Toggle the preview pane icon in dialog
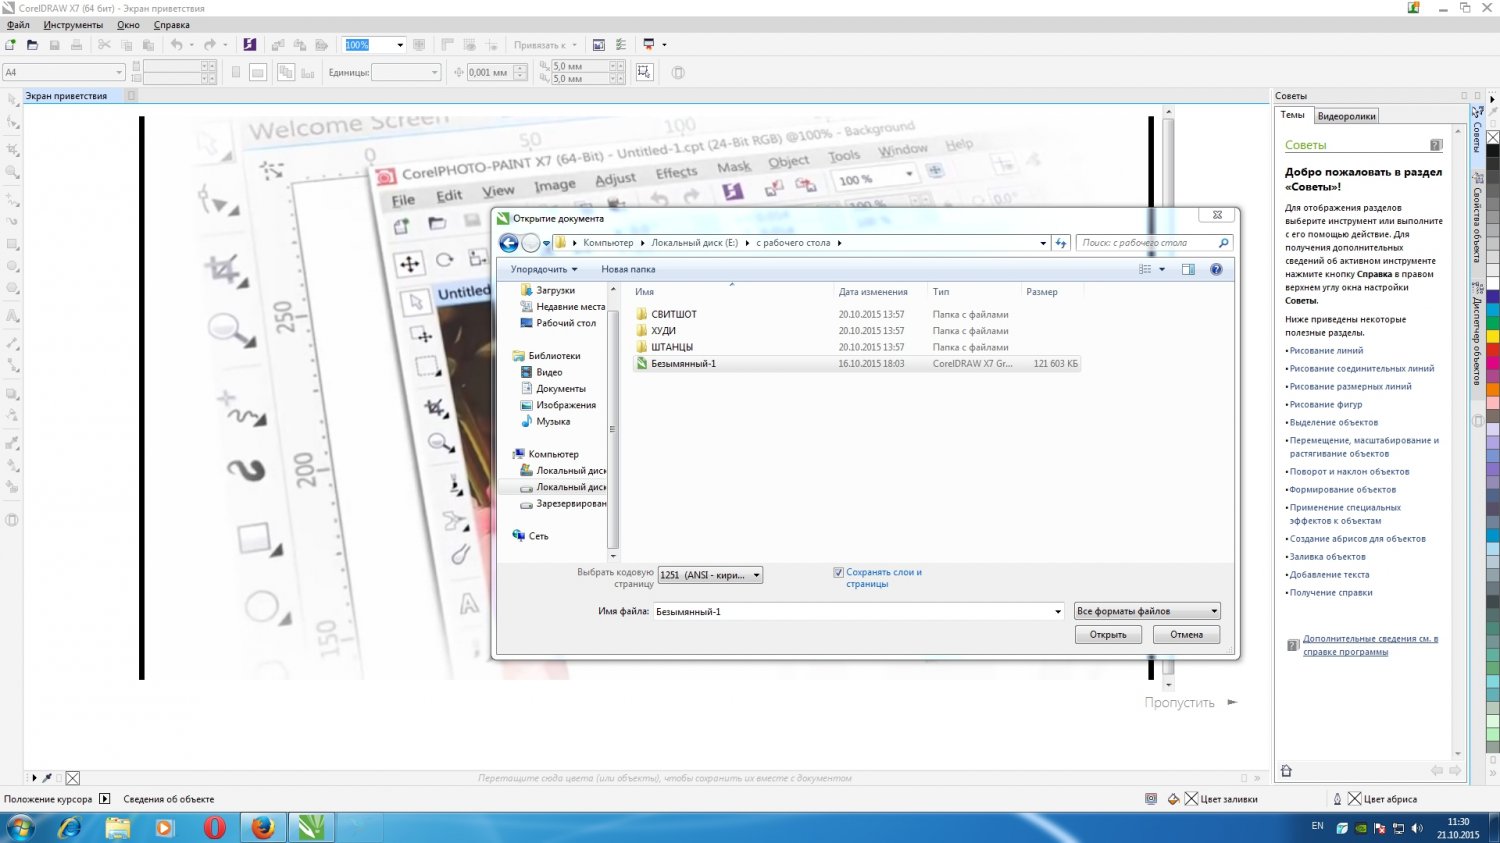This screenshot has height=843, width=1500. 1188,269
